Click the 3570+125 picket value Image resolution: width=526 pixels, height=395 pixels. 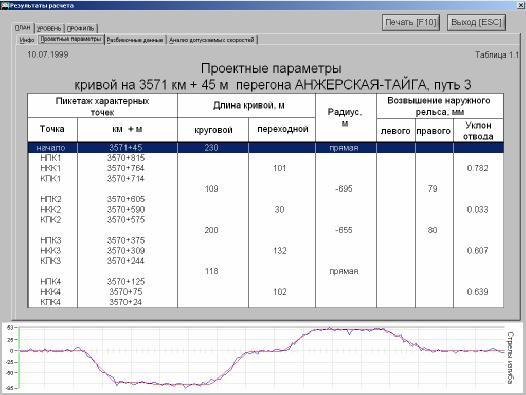(x=126, y=282)
